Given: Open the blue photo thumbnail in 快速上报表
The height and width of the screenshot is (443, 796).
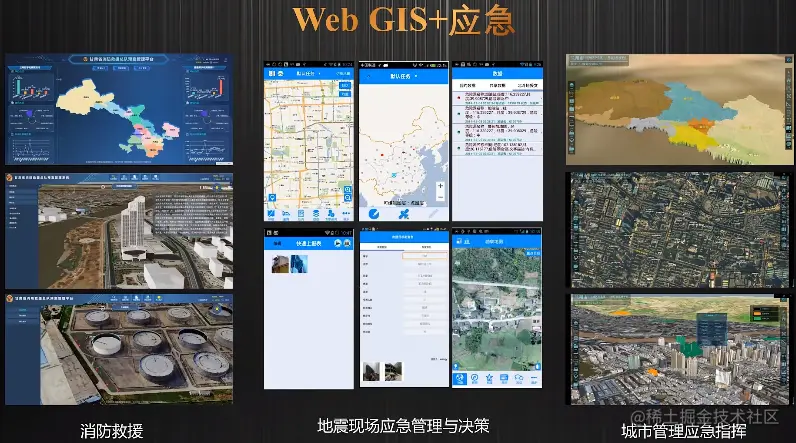Looking at the screenshot, I should point(299,264).
